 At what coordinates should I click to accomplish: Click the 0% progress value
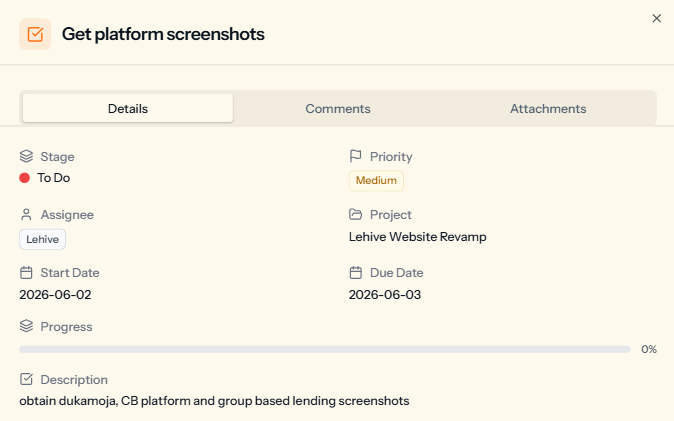coord(649,349)
